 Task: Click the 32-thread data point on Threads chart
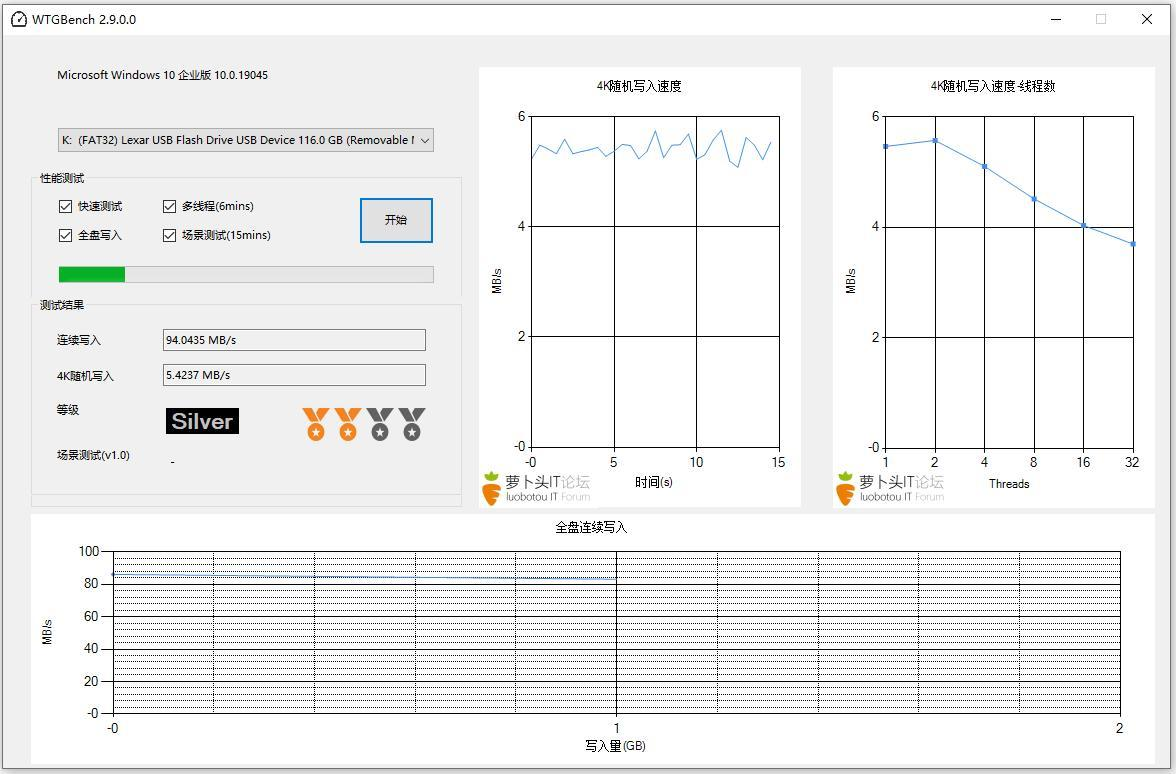click(x=1132, y=244)
